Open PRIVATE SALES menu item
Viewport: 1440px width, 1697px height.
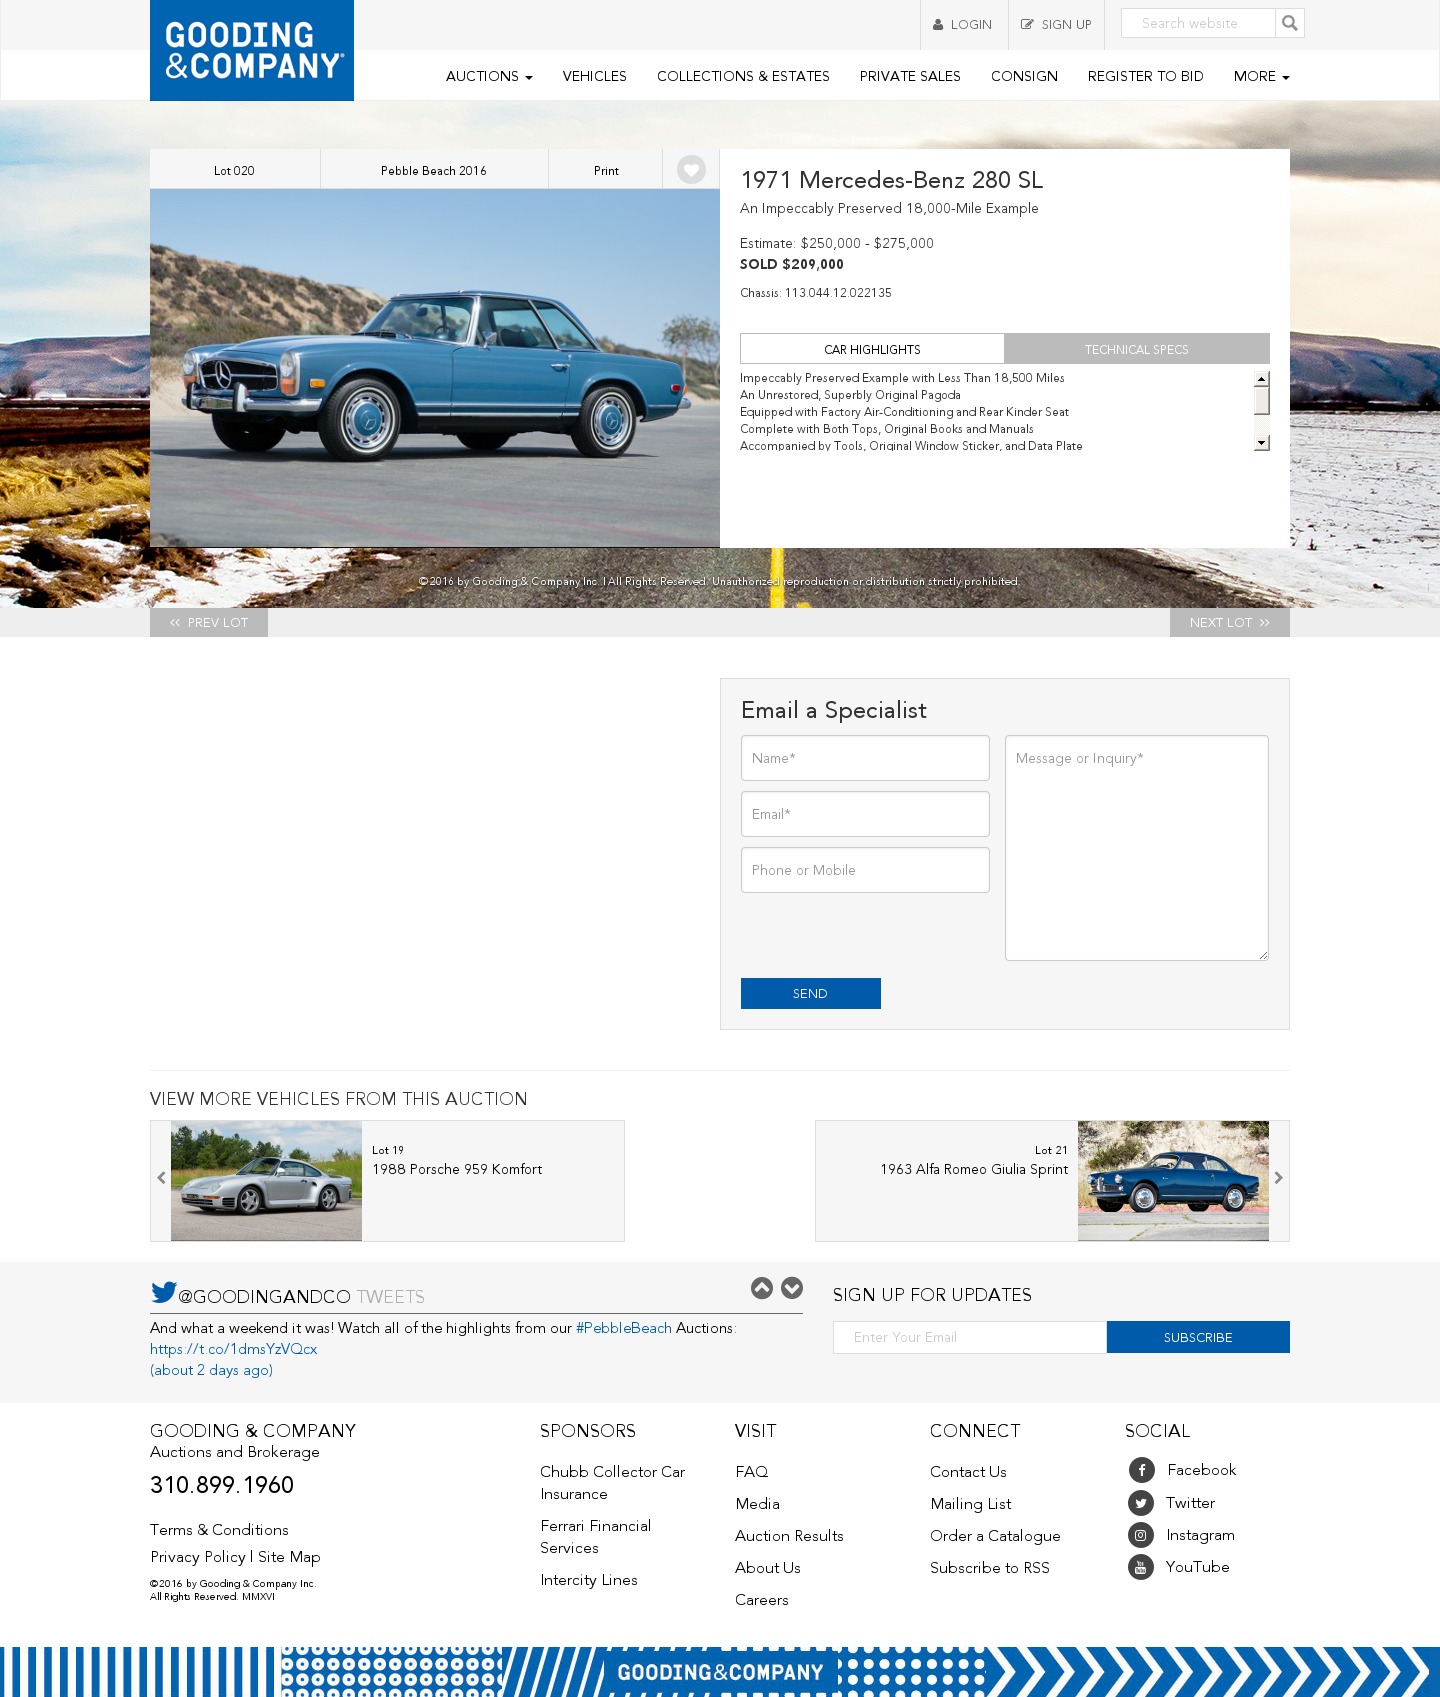(910, 76)
